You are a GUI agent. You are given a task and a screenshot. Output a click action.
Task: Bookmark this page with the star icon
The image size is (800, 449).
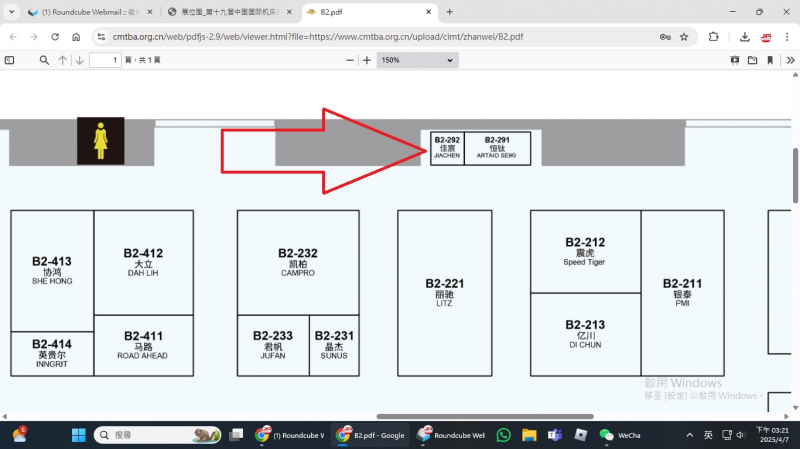point(684,36)
